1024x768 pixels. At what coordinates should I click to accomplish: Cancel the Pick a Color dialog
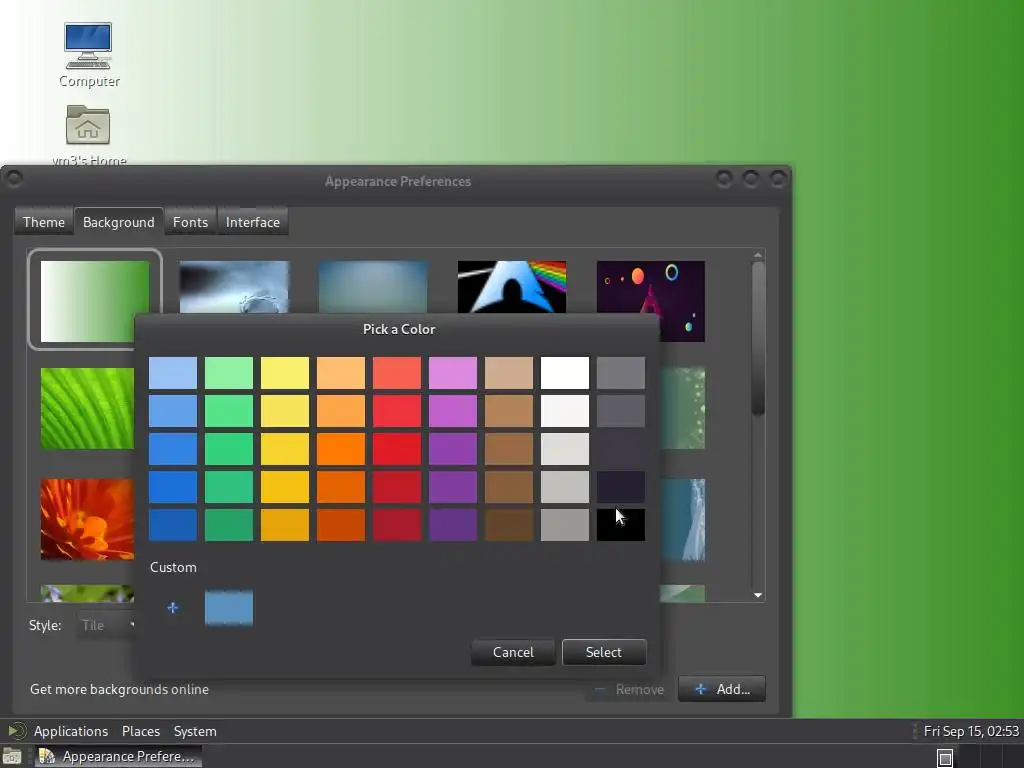pos(513,652)
